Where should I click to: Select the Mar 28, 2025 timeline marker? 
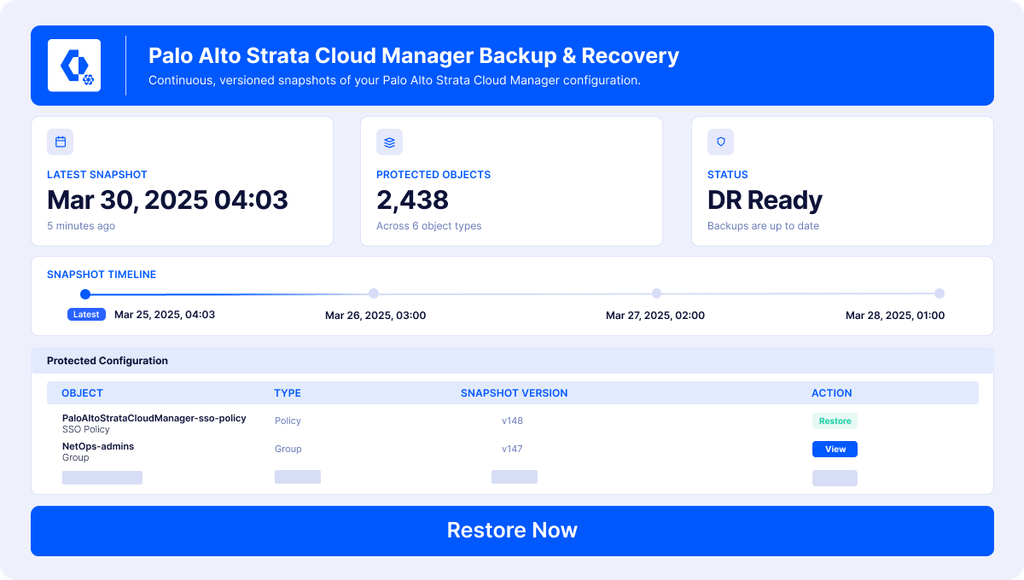click(x=939, y=293)
